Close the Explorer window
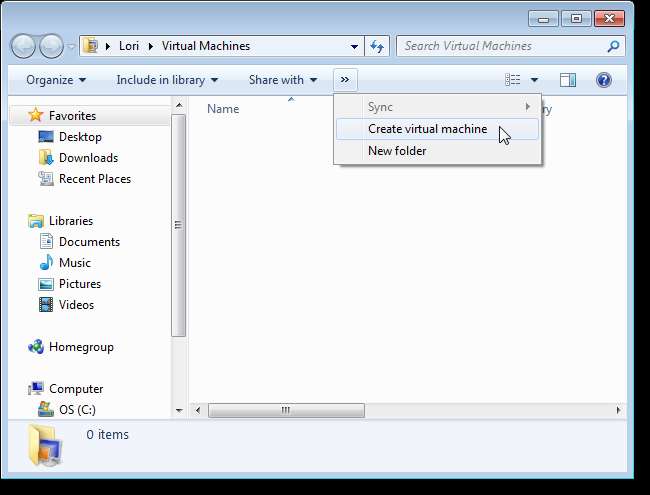This screenshot has height=495, width=650. click(x=609, y=19)
